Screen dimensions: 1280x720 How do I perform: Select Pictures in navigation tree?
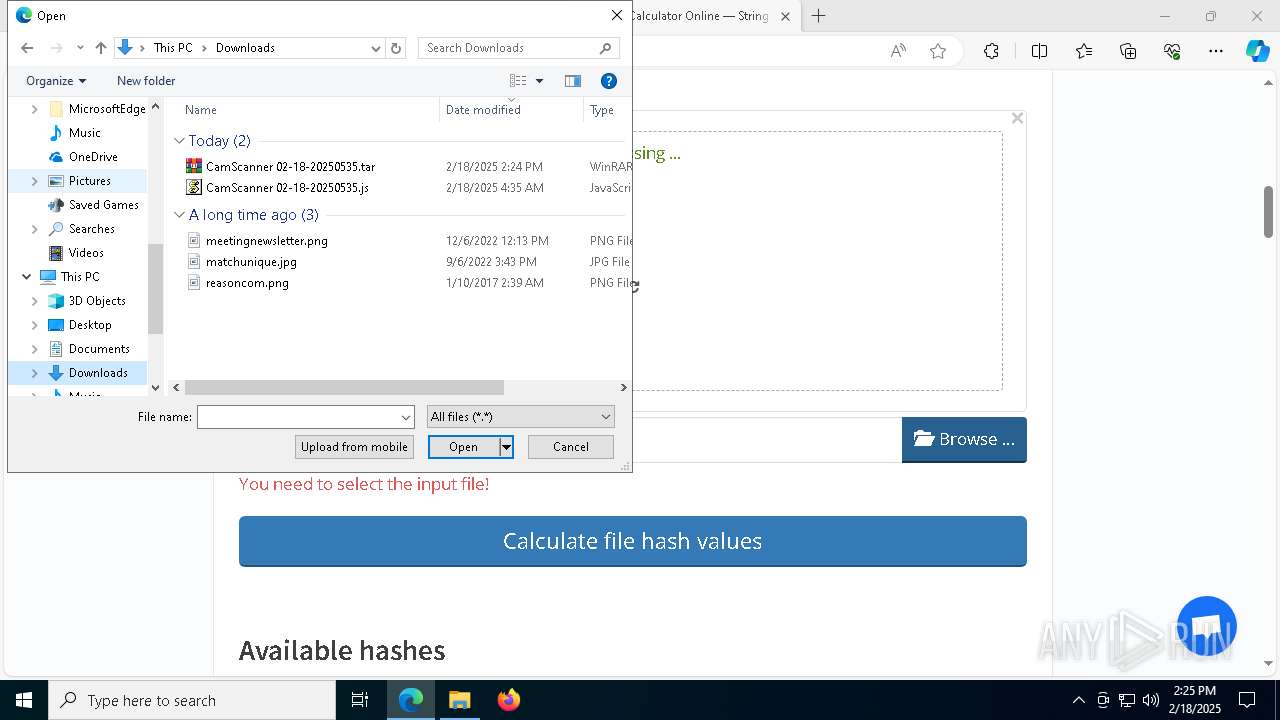[89, 181]
